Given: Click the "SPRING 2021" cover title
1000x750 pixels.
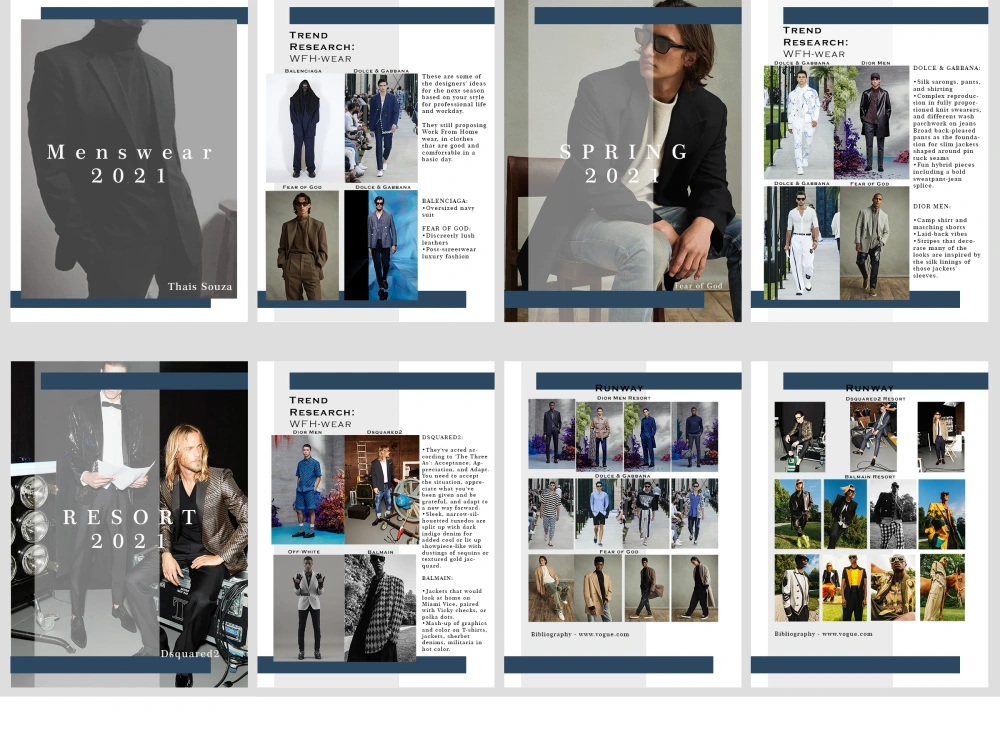Looking at the screenshot, I should (623, 163).
